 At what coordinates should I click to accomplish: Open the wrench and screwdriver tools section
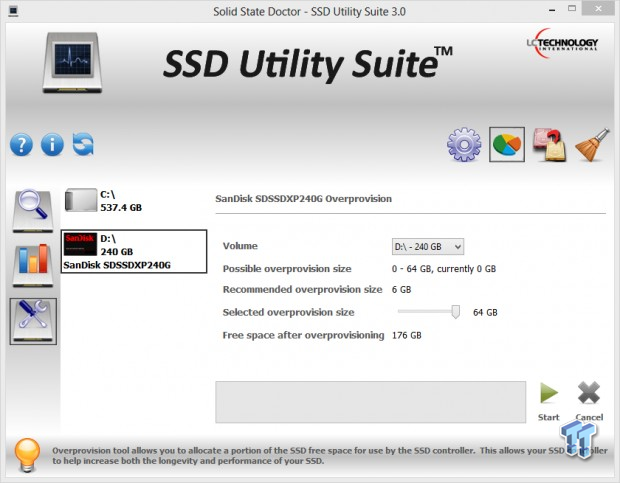[33, 321]
